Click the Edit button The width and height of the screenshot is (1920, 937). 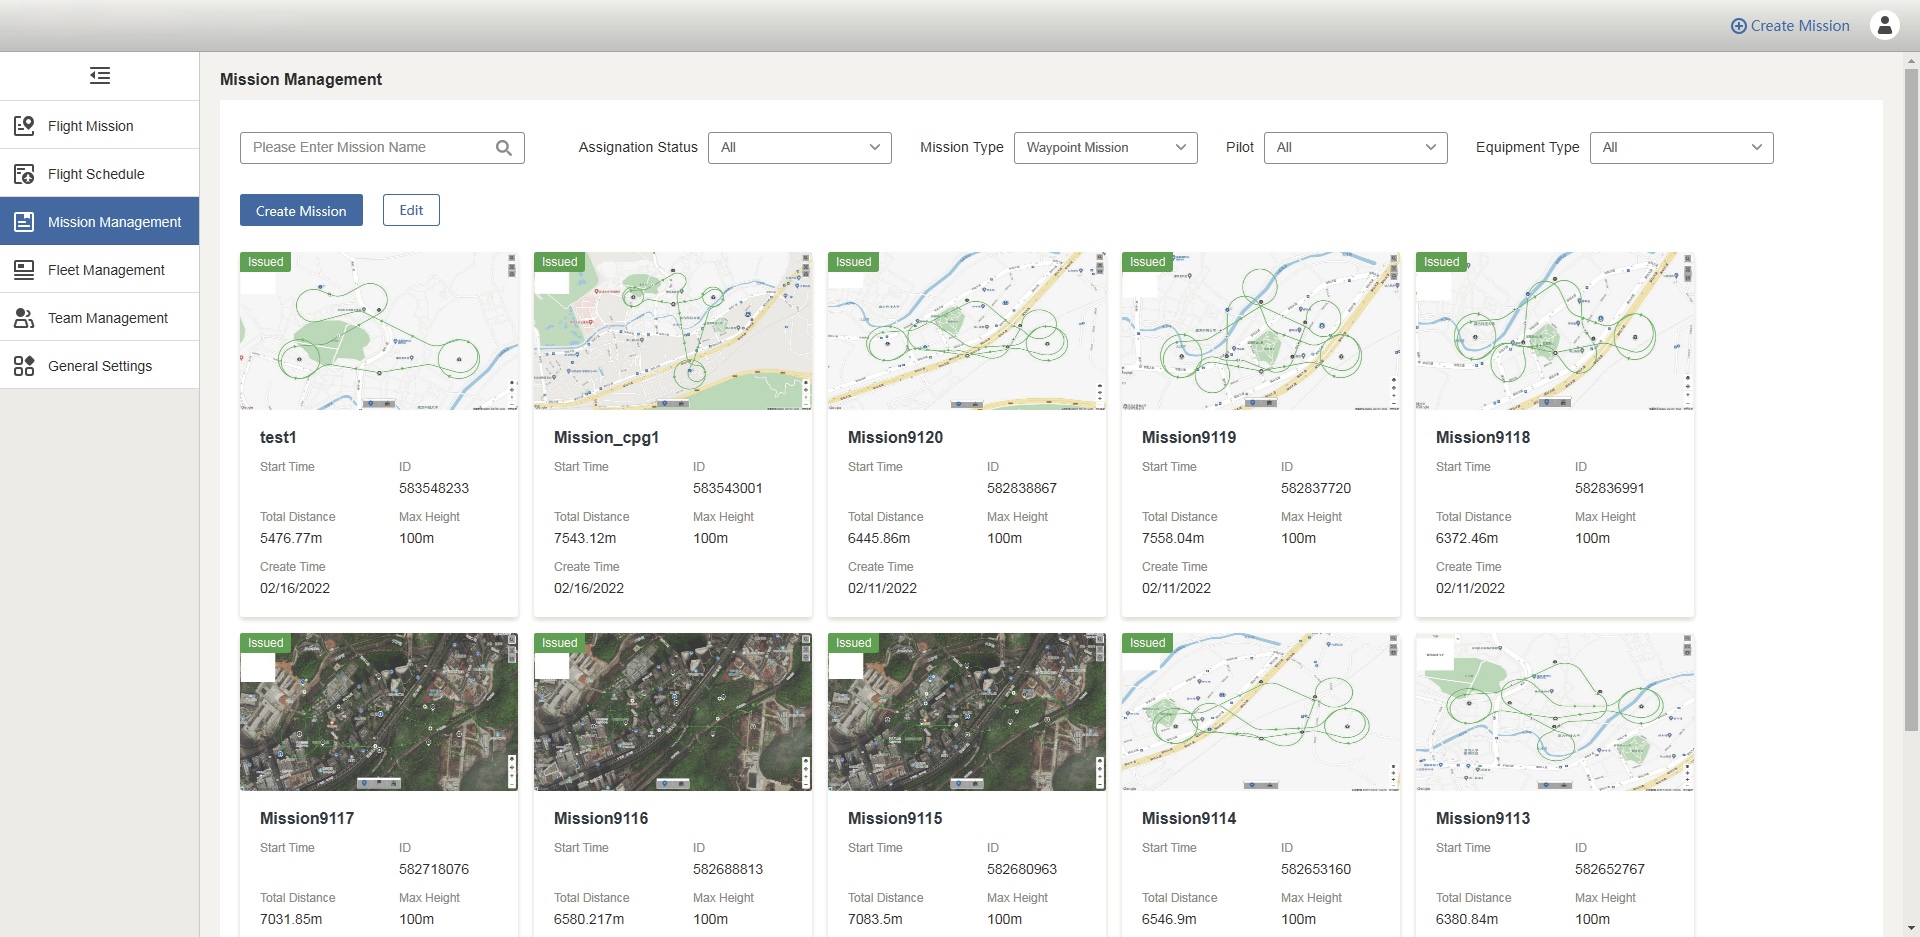(x=411, y=210)
